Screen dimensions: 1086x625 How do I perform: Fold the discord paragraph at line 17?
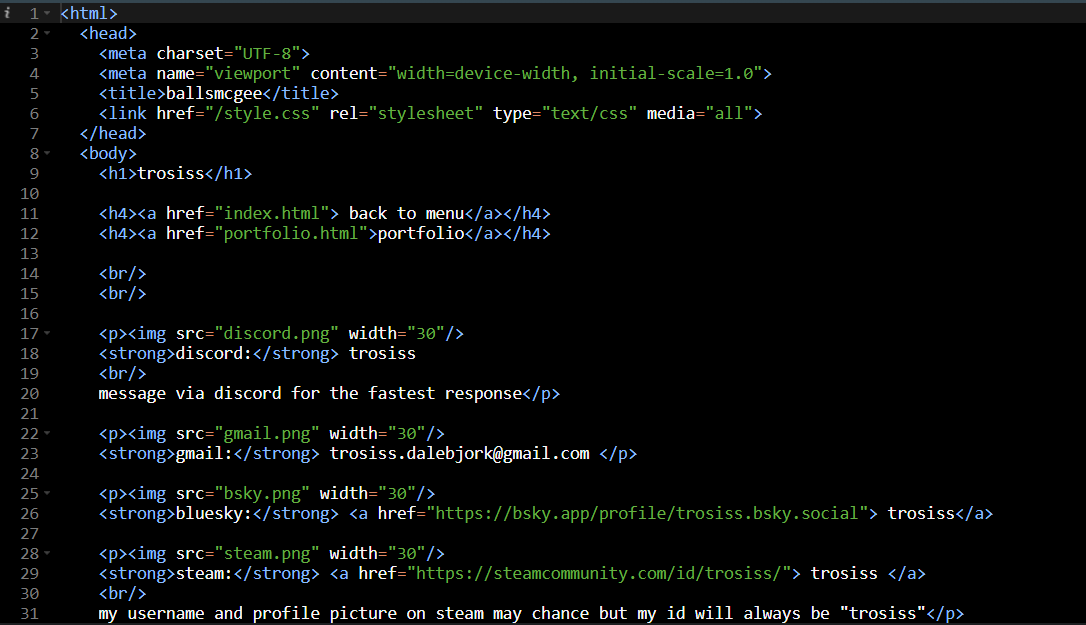[47, 333]
